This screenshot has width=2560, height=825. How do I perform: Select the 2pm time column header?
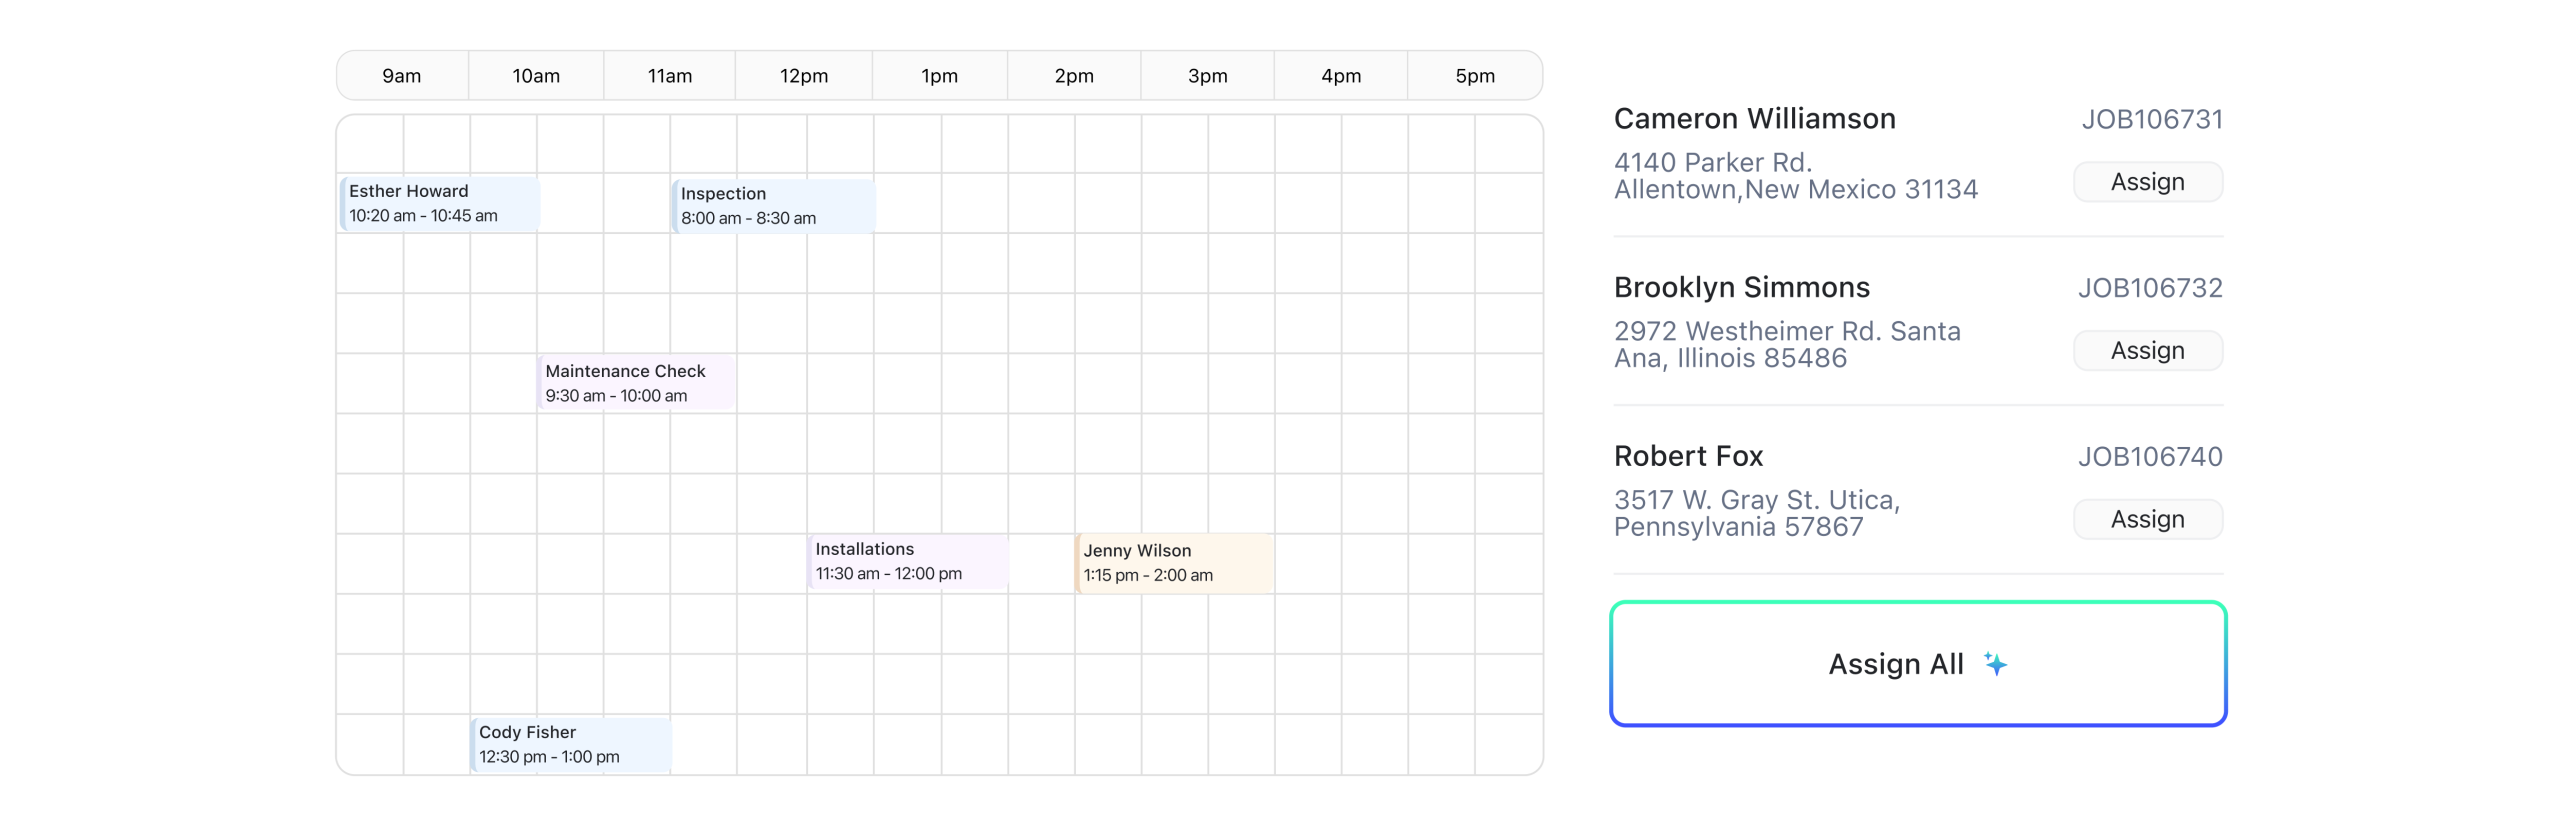click(x=1074, y=76)
